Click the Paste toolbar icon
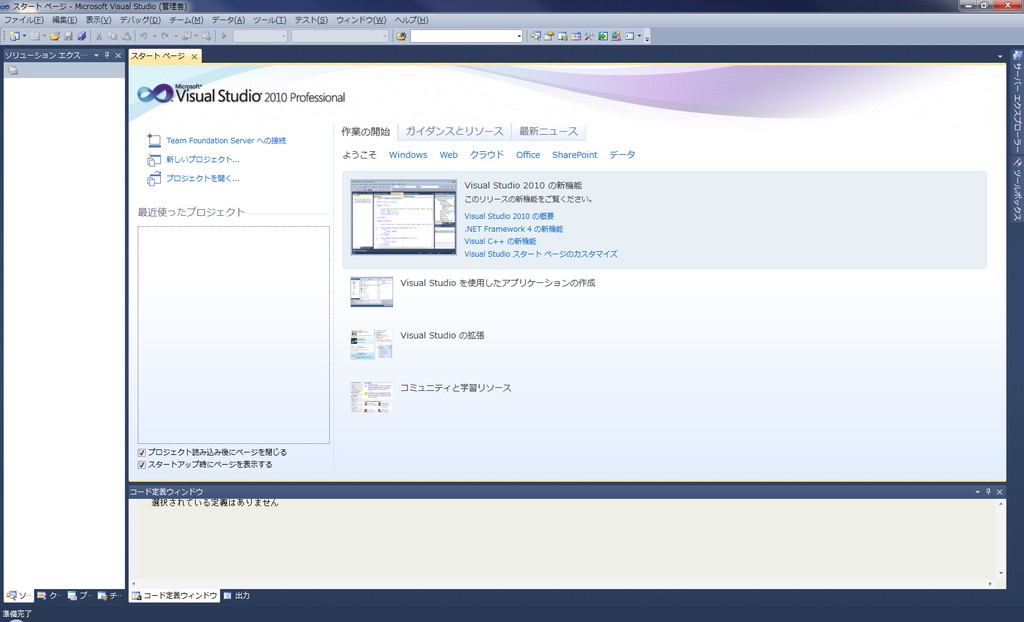The image size is (1024, 622). 127,36
